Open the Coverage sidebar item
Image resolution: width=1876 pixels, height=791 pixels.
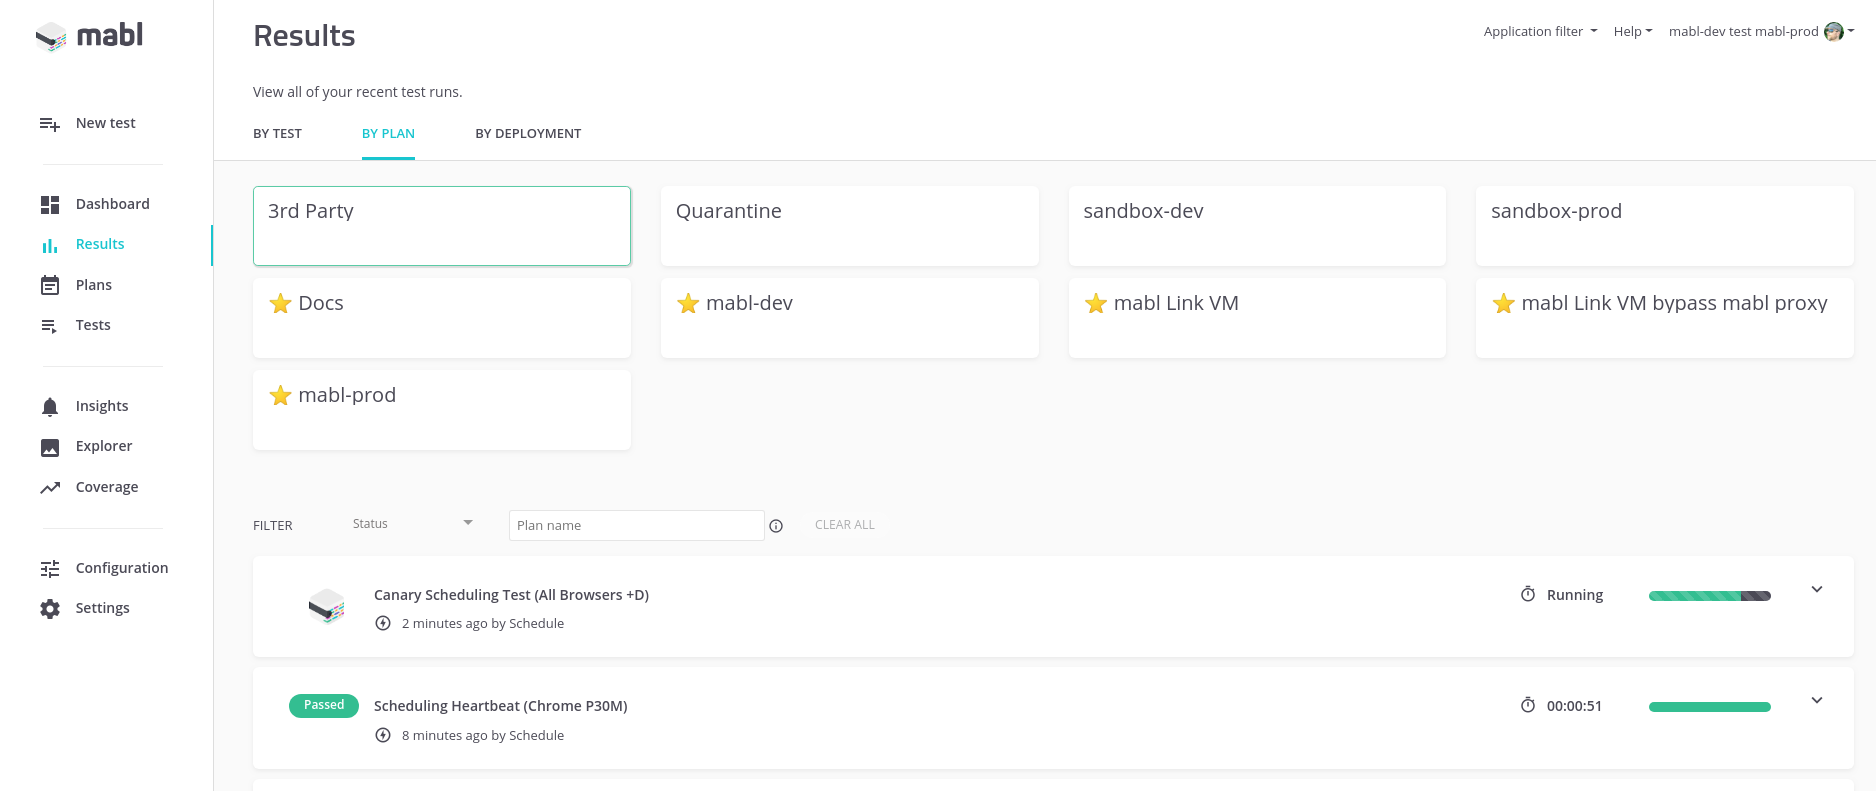(x=107, y=487)
